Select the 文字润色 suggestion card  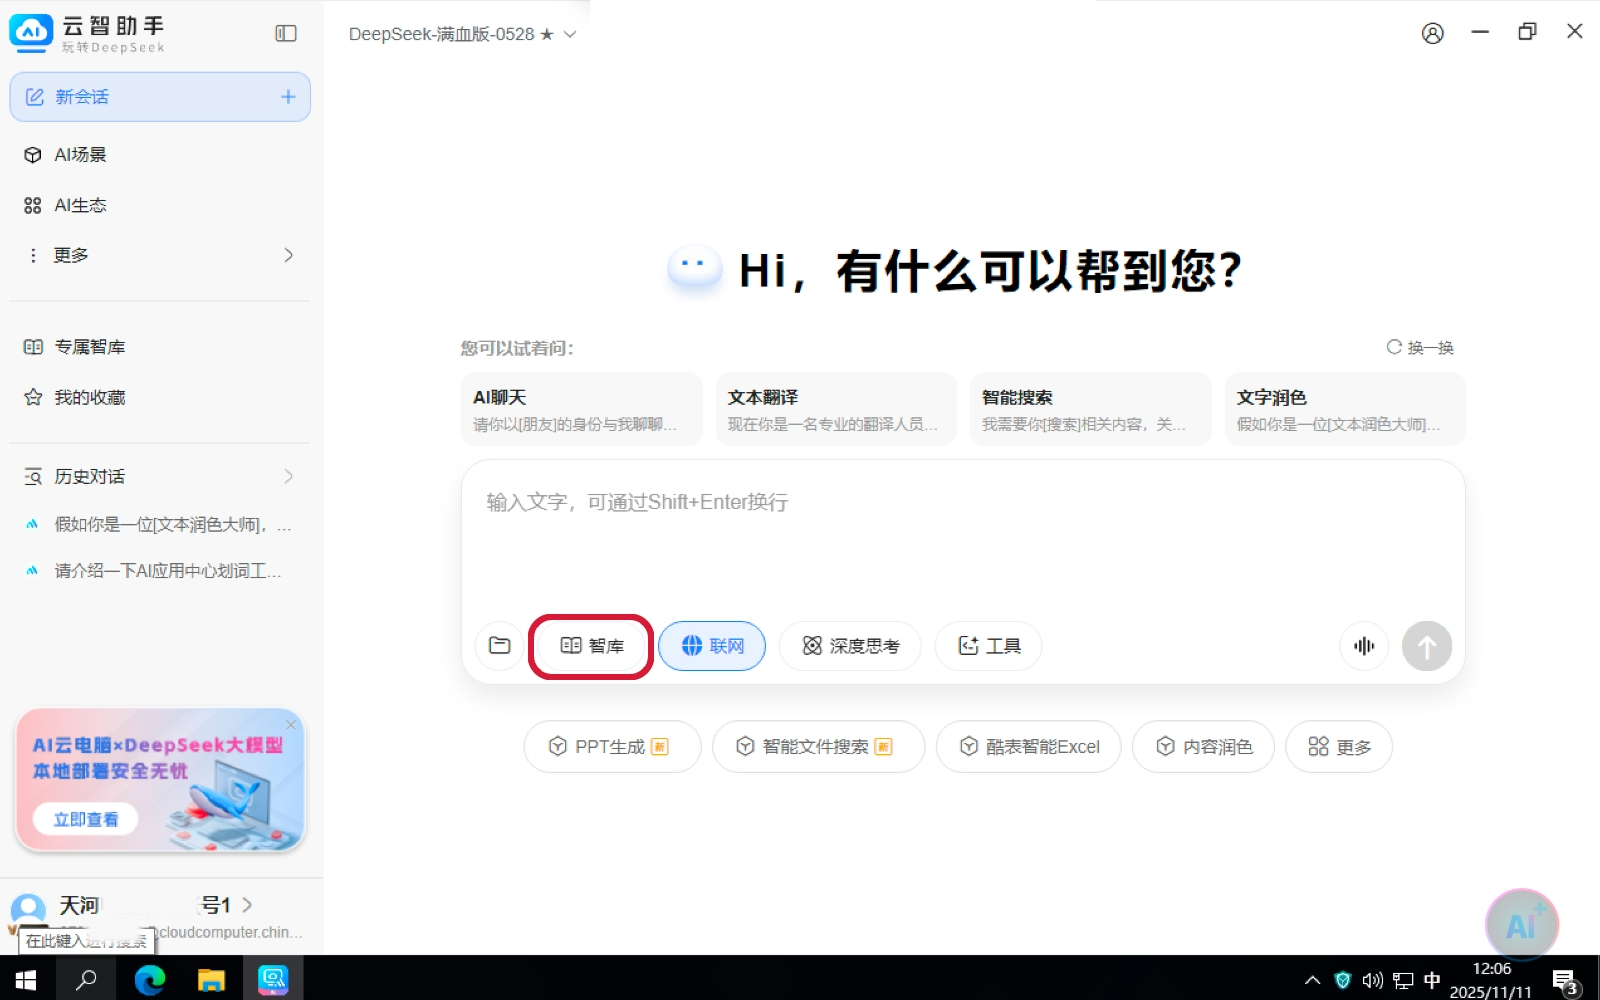coord(1345,409)
